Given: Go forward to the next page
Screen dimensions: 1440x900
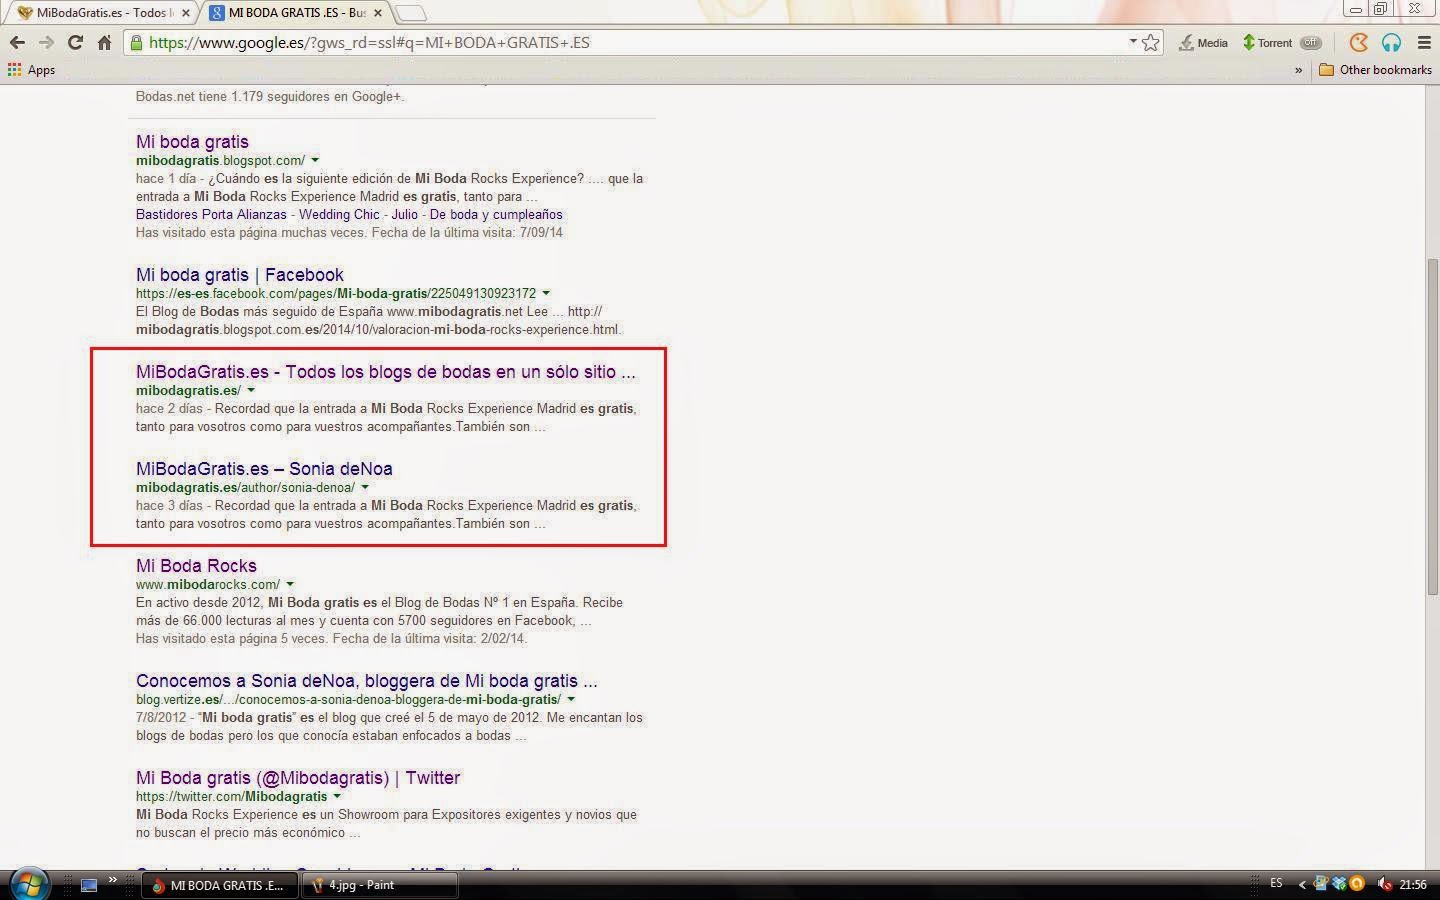Looking at the screenshot, I should (46, 43).
